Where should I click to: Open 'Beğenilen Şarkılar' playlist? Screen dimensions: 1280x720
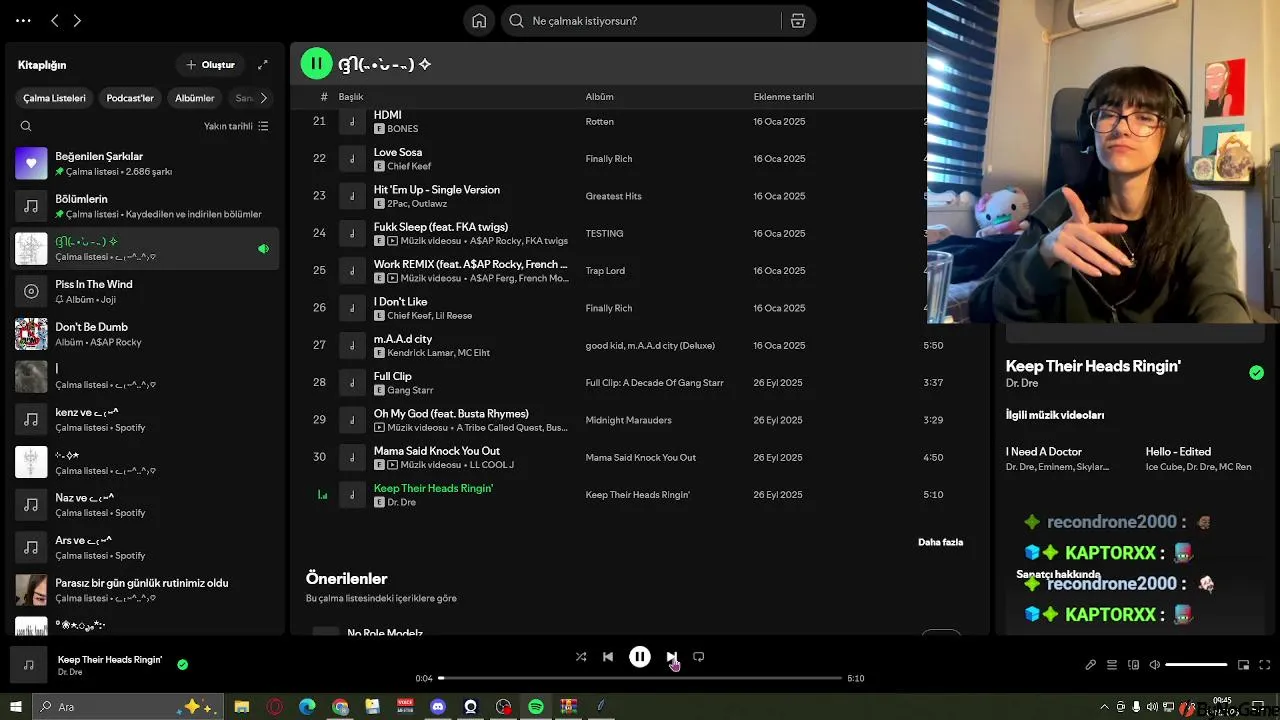[x=146, y=163]
